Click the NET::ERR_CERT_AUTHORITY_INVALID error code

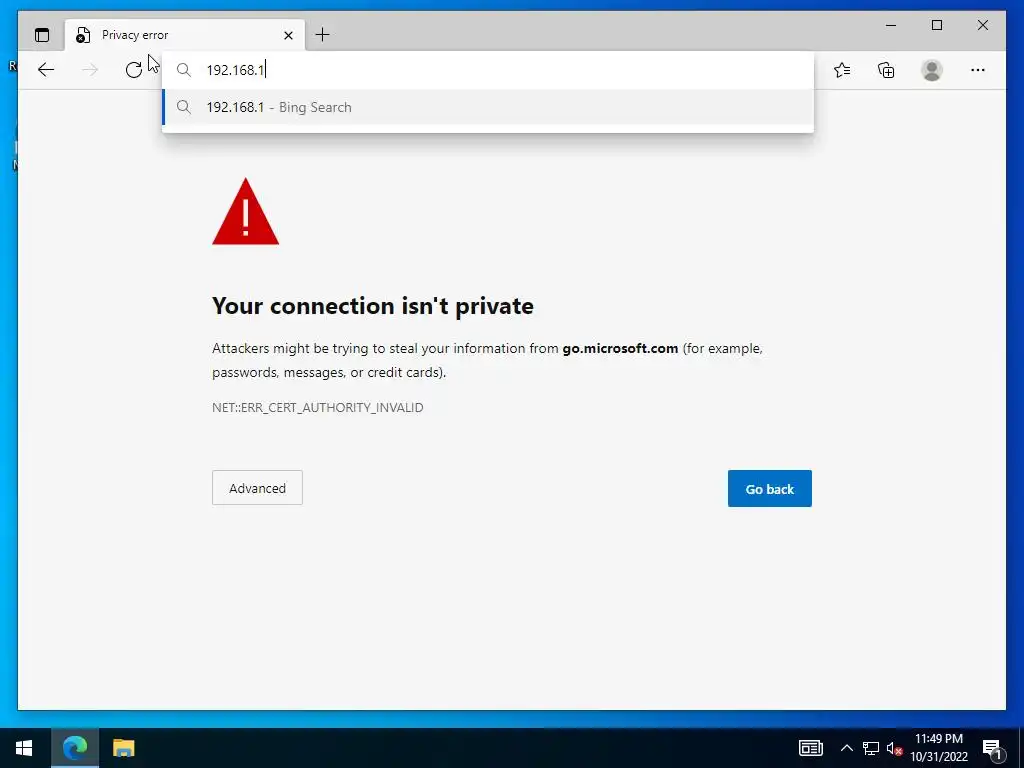[317, 408]
